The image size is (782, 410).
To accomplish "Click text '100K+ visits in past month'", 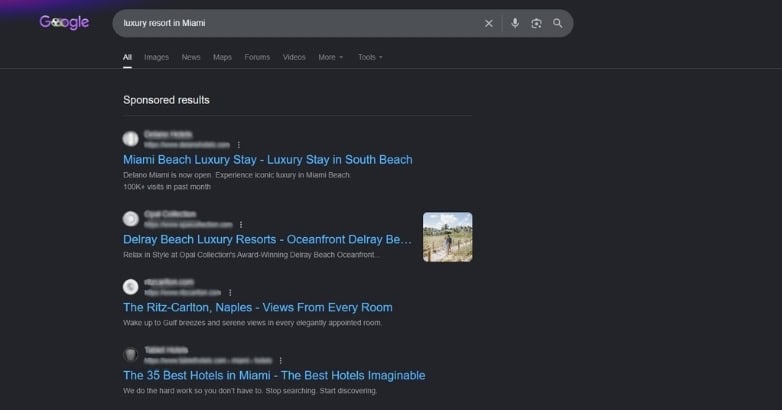I will 167,187.
